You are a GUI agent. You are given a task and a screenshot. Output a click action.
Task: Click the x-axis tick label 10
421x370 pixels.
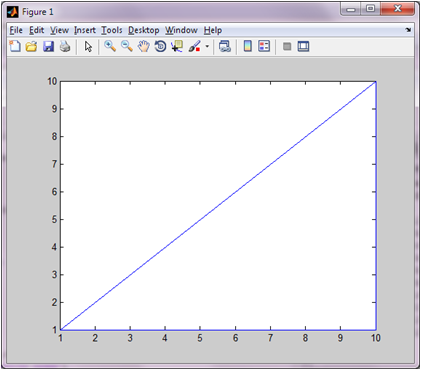376,338
